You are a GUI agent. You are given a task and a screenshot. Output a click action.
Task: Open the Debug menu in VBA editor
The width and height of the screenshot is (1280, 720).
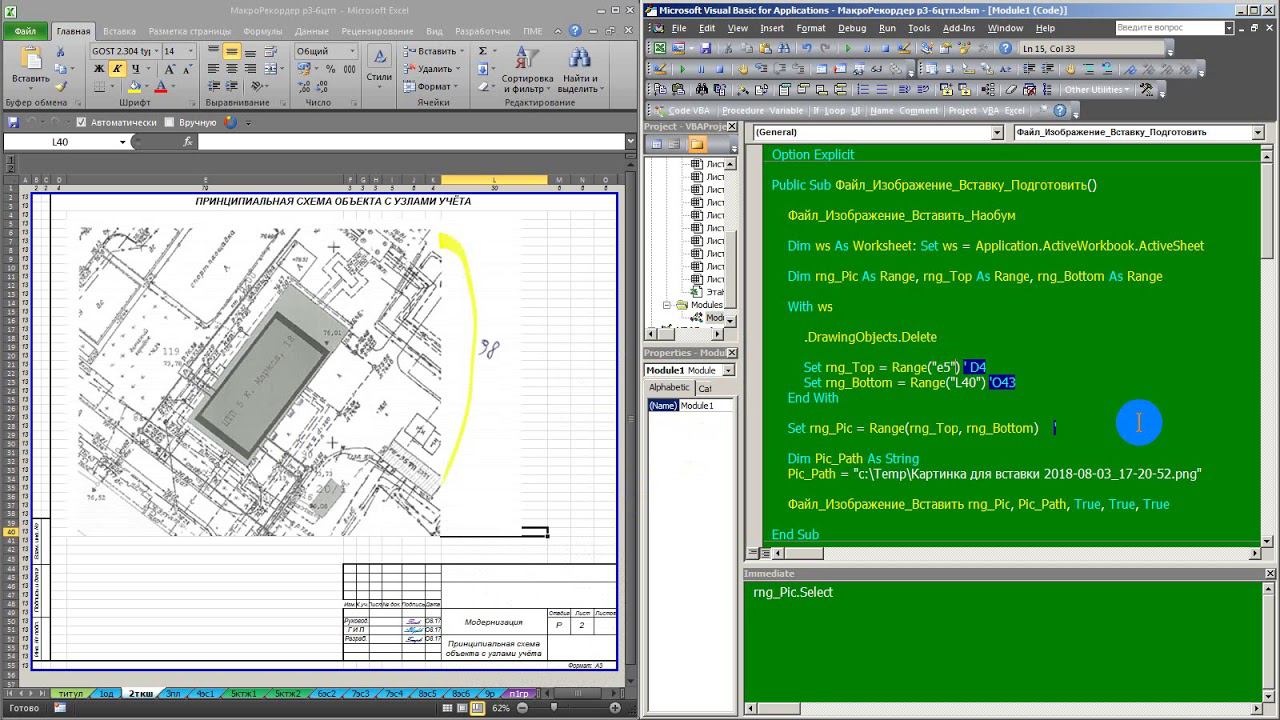pos(852,28)
